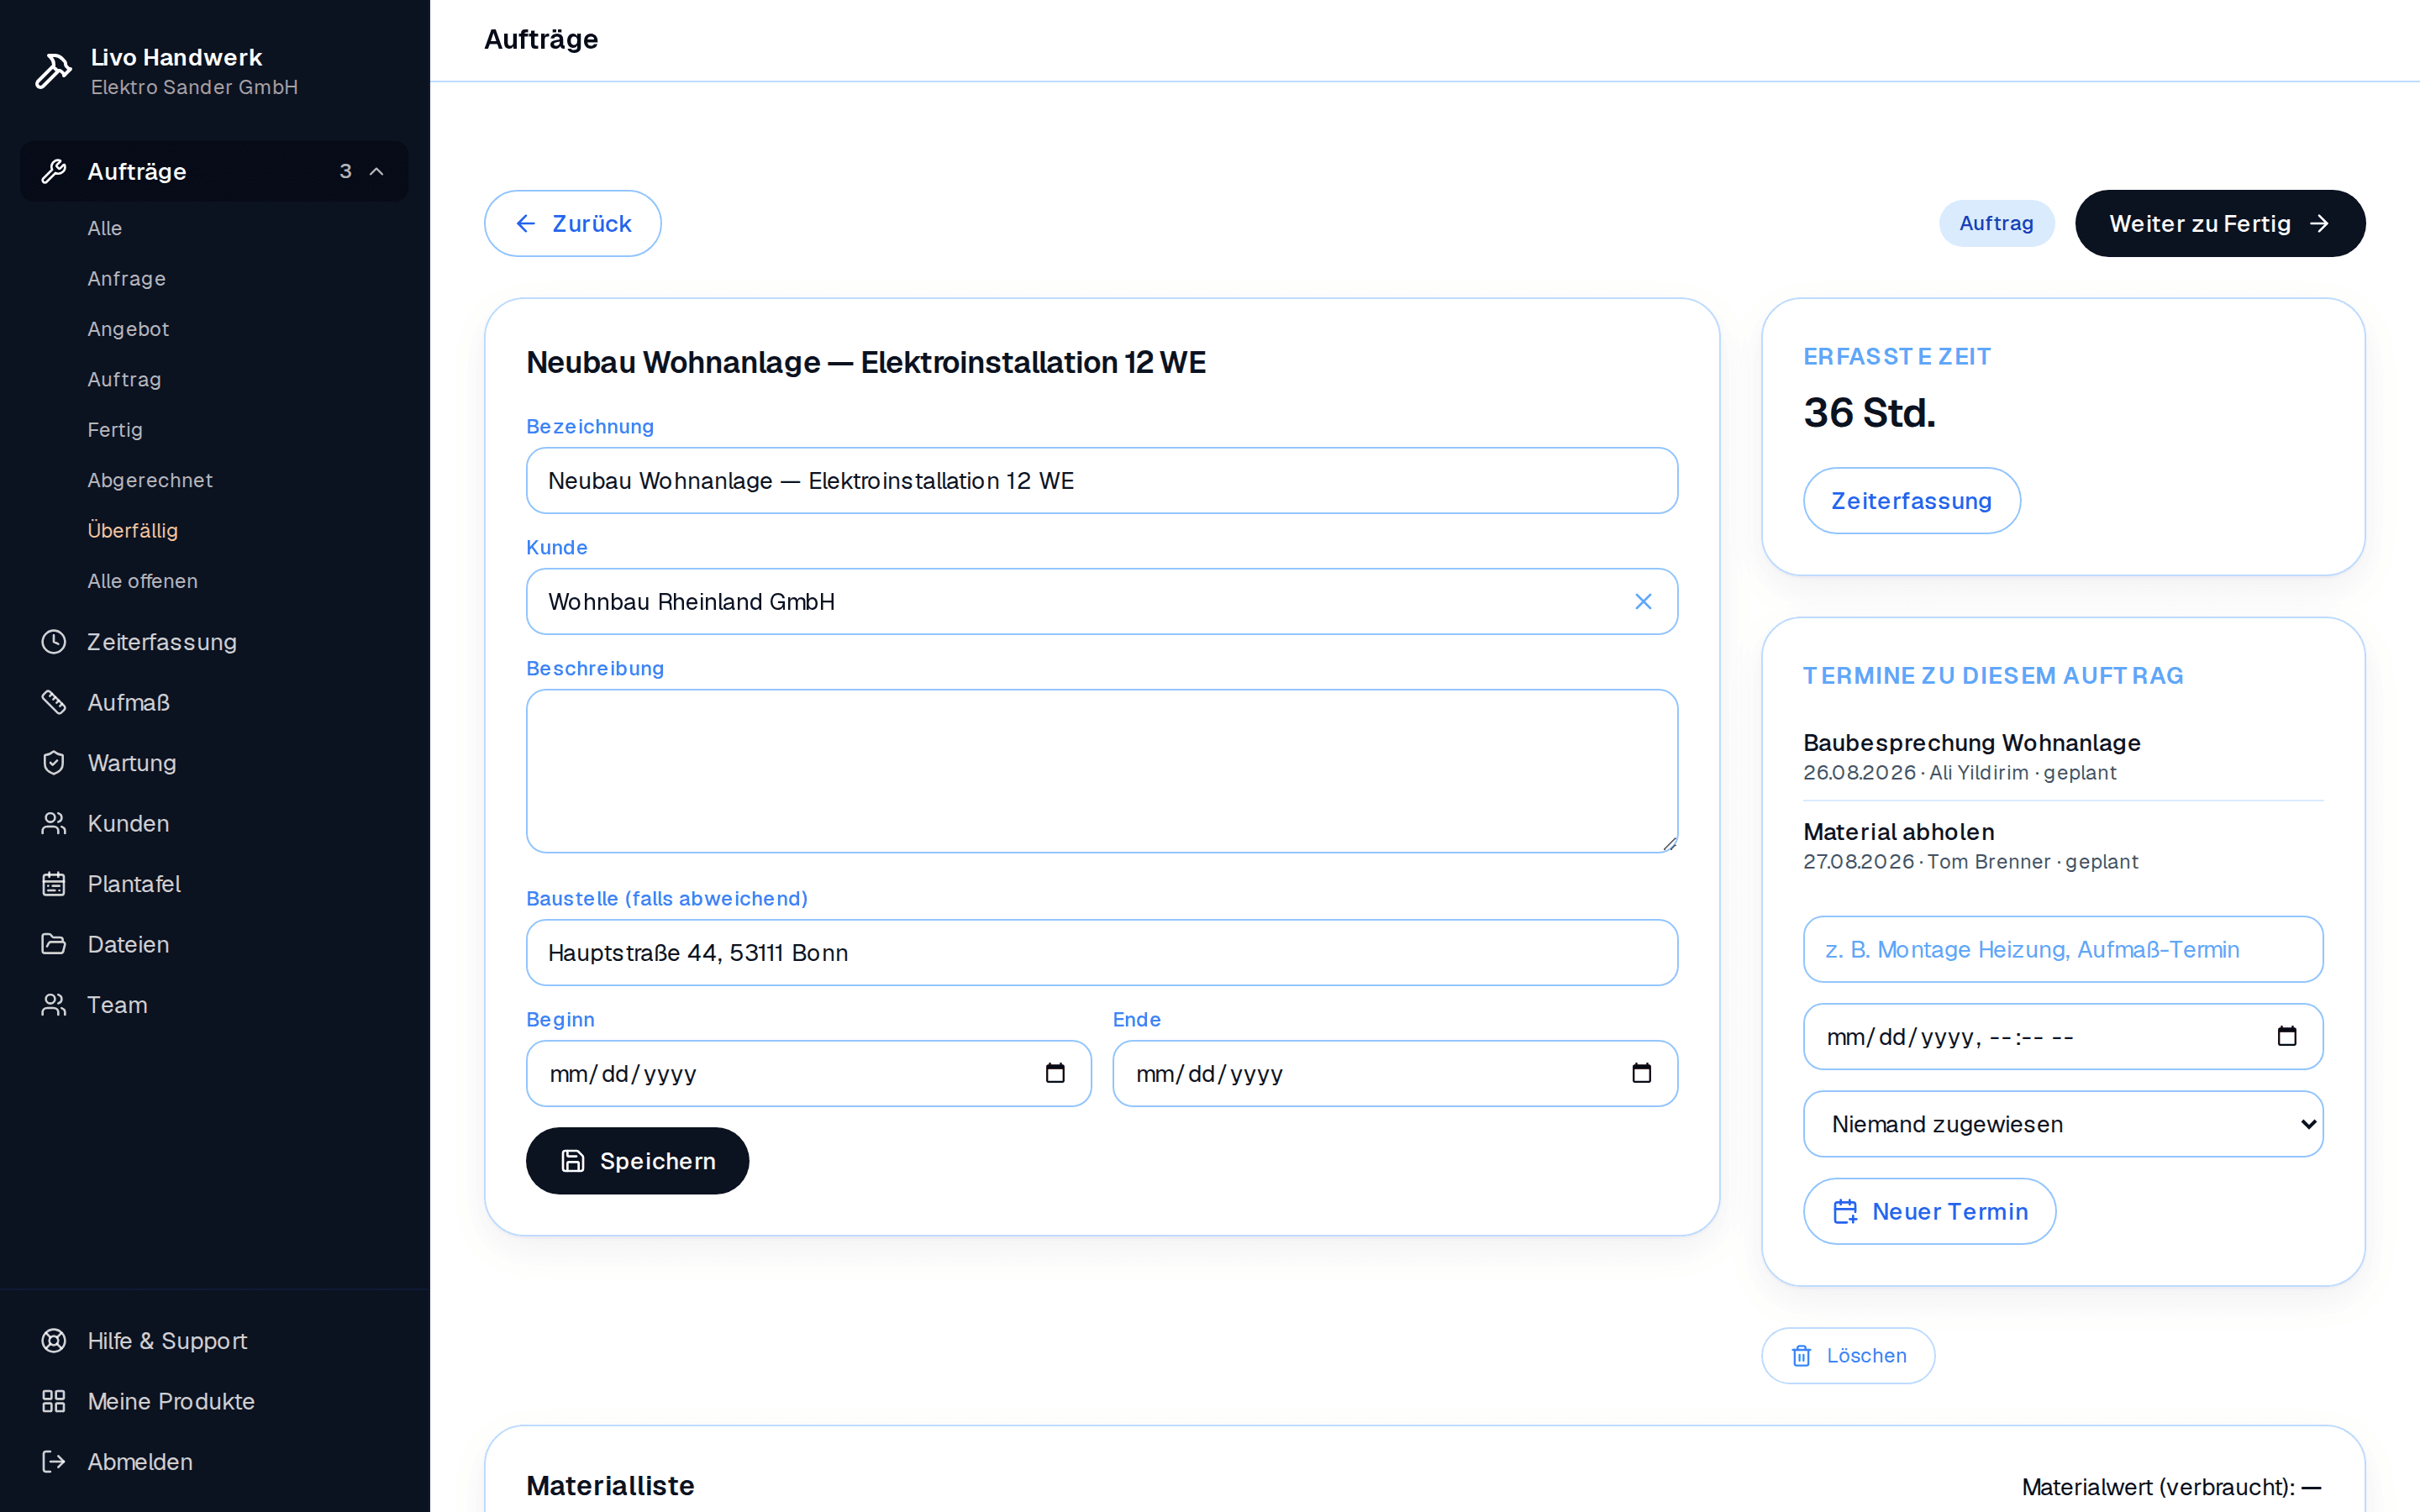The width and height of the screenshot is (2420, 1512).
Task: Open the Abgerechnet filter in sidebar
Action: click(x=150, y=480)
